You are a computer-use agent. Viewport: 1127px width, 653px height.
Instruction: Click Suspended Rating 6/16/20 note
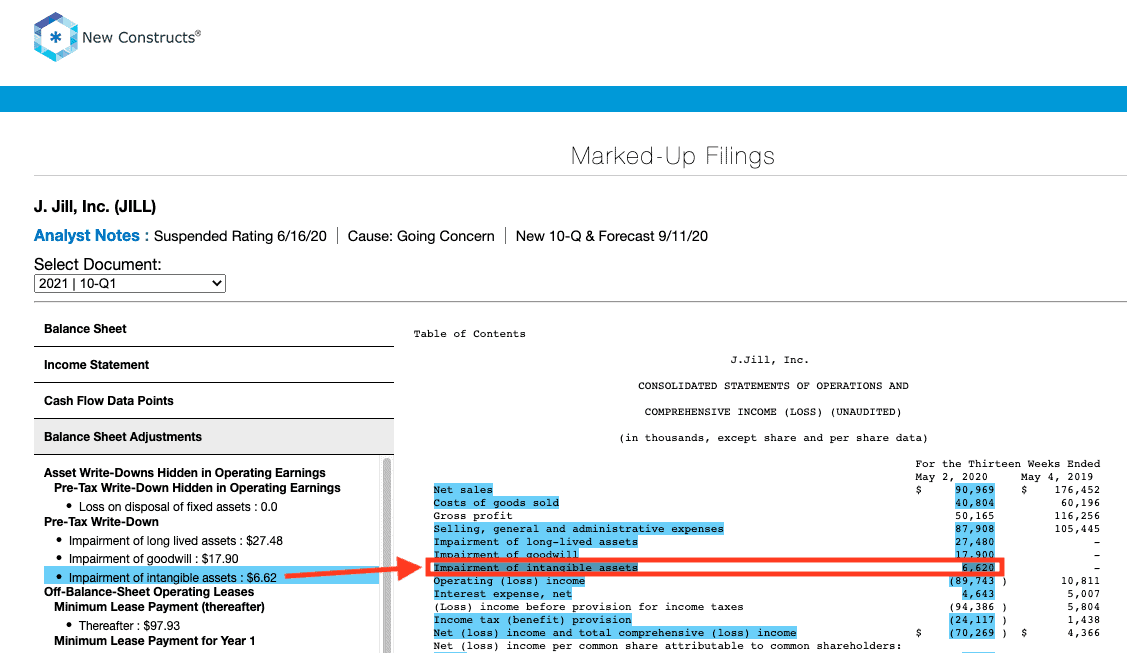pos(240,236)
